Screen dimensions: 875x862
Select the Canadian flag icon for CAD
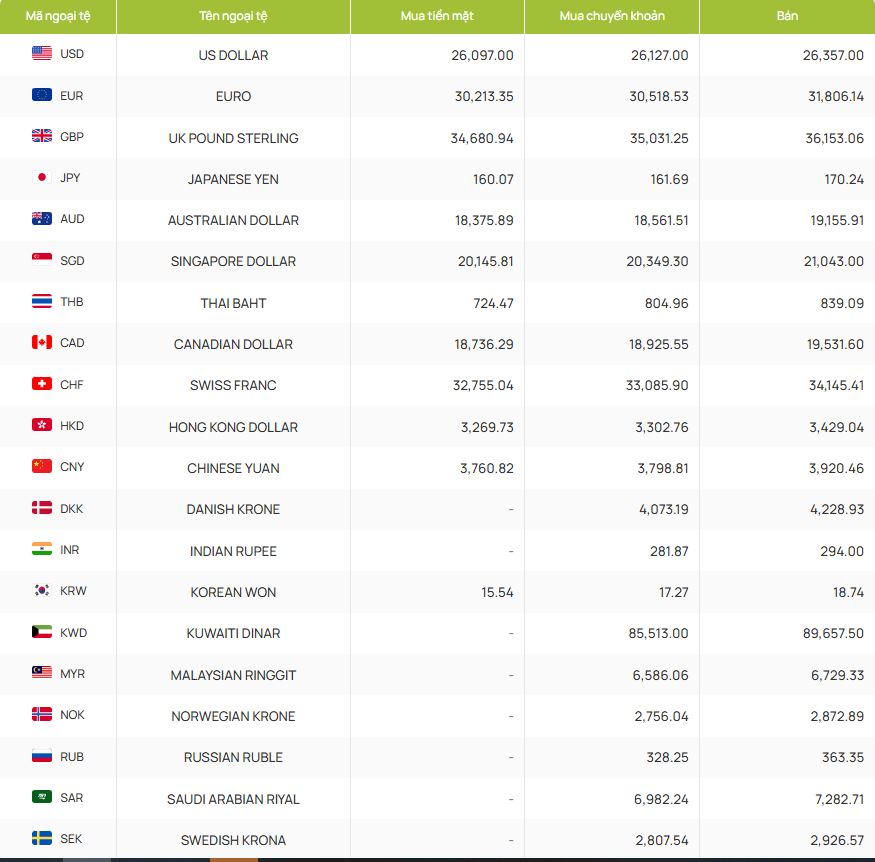[x=42, y=343]
